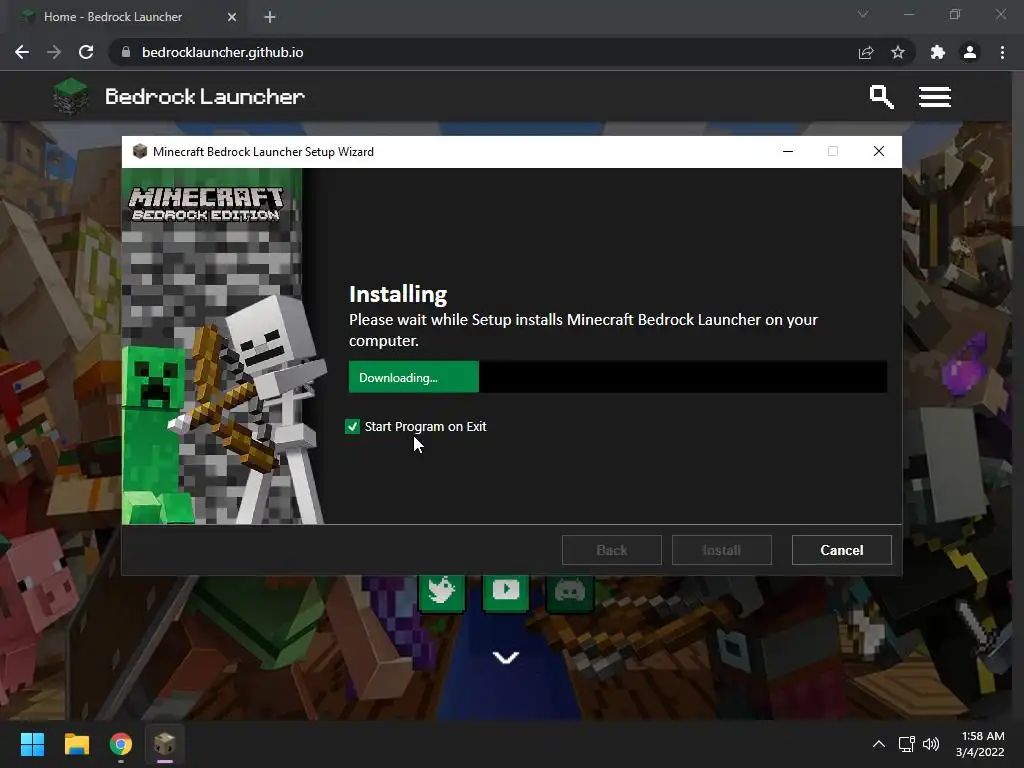Open the Twitter social link

(x=441, y=591)
